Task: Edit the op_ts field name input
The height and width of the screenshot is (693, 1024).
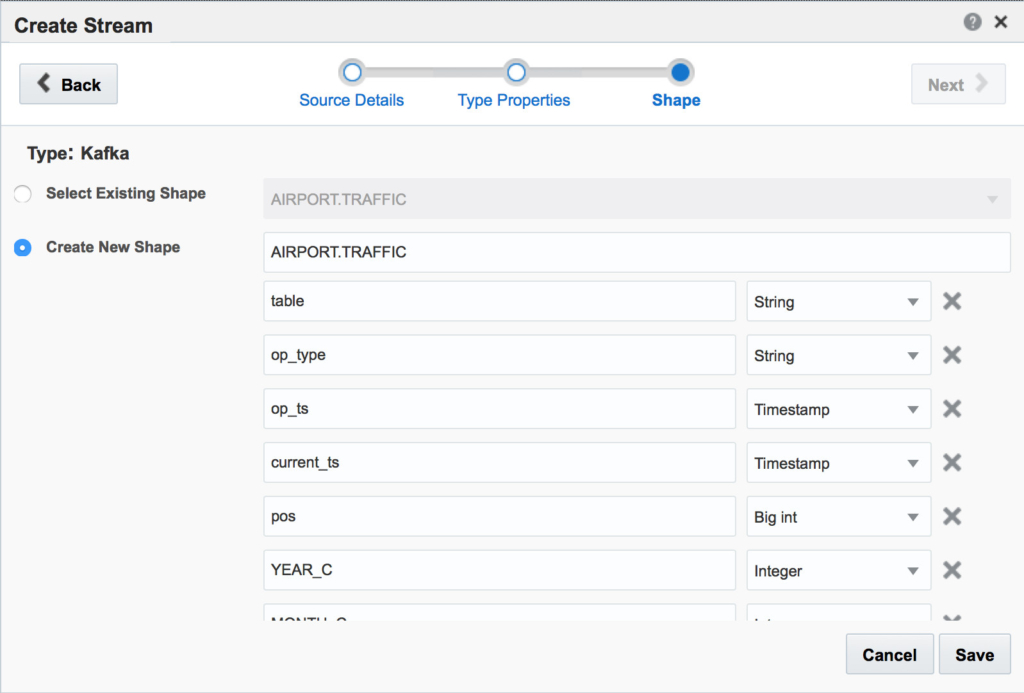Action: 500,409
